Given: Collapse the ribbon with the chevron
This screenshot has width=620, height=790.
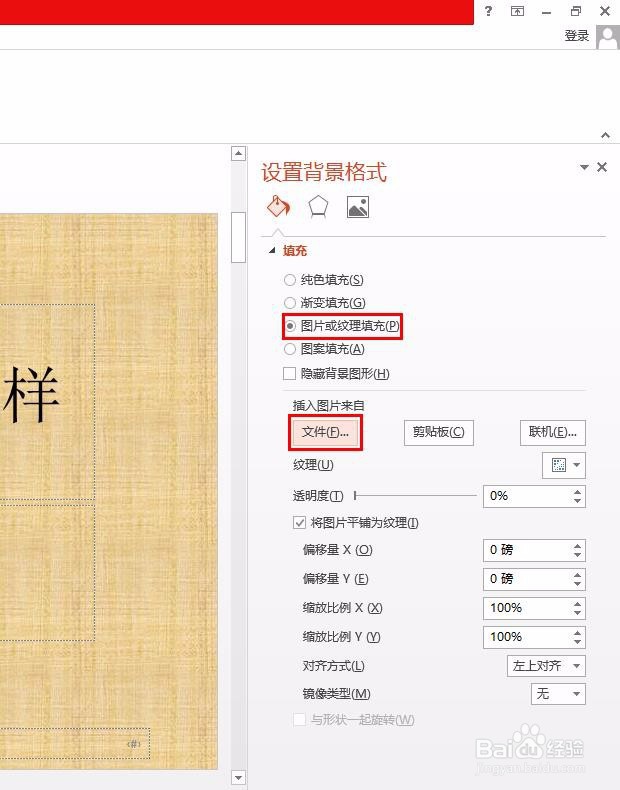Looking at the screenshot, I should click(605, 135).
